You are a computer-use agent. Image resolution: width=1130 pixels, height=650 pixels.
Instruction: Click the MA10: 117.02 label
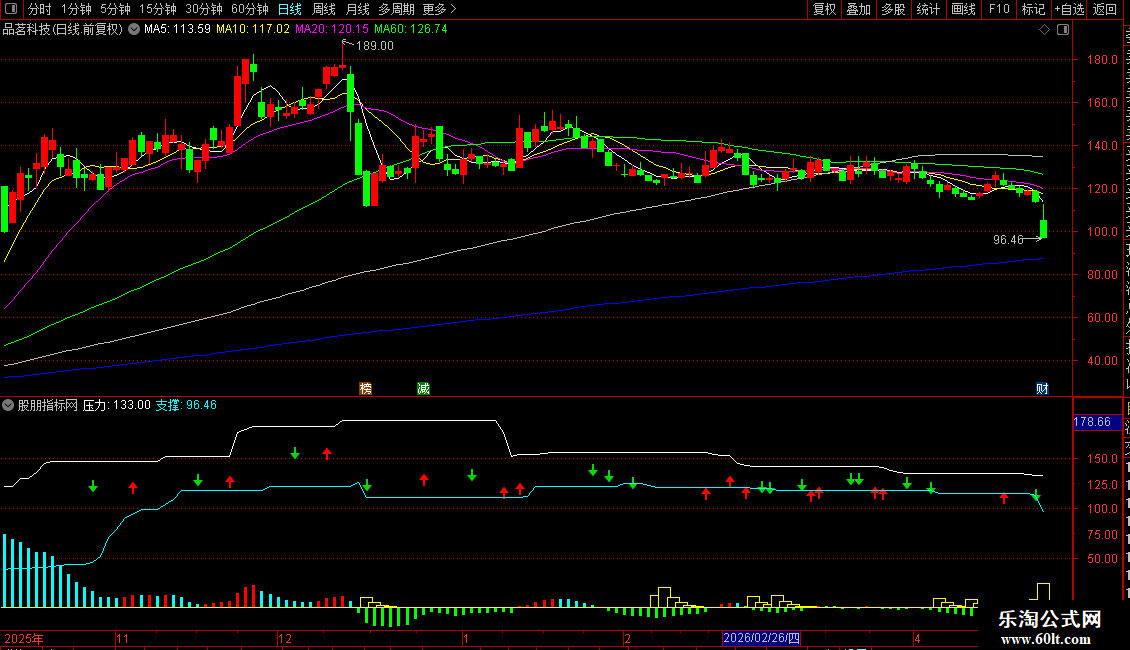pos(253,29)
